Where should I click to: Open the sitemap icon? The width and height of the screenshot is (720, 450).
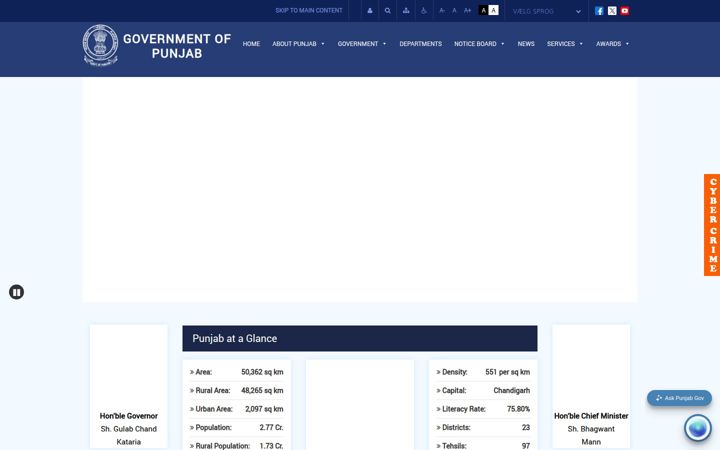(x=406, y=11)
